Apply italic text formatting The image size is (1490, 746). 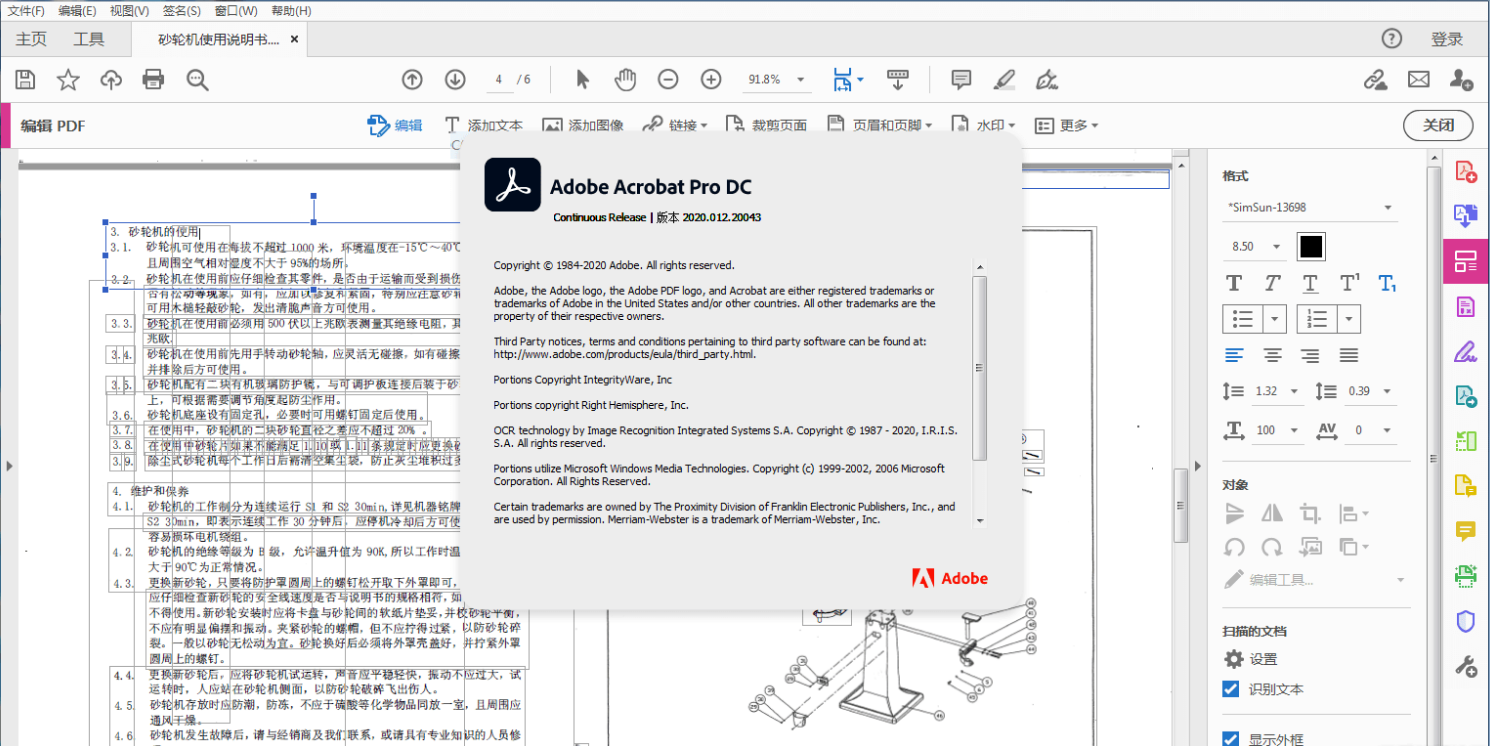click(x=1272, y=283)
